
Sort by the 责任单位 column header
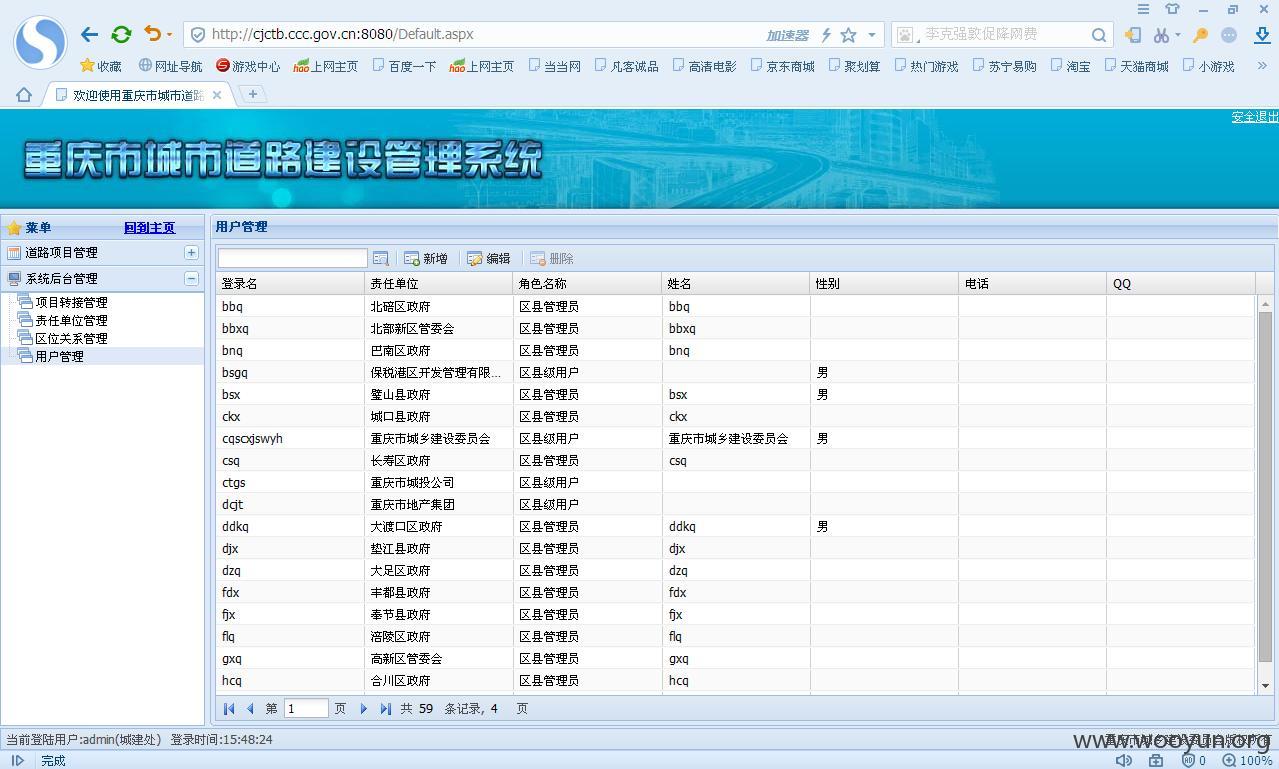point(439,283)
